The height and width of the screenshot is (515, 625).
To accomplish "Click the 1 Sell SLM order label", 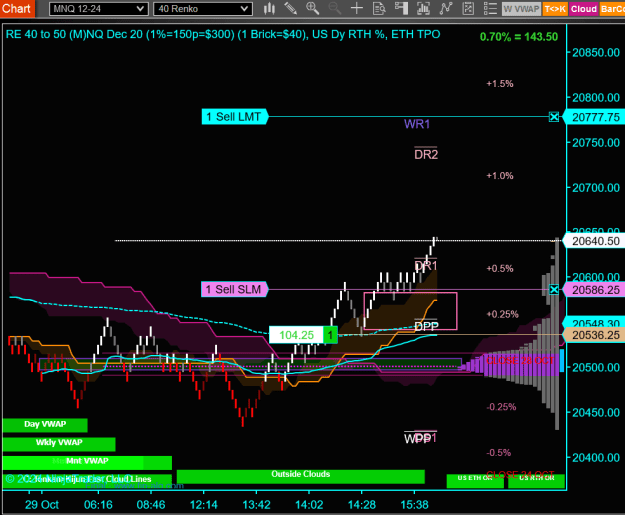I will pos(234,289).
